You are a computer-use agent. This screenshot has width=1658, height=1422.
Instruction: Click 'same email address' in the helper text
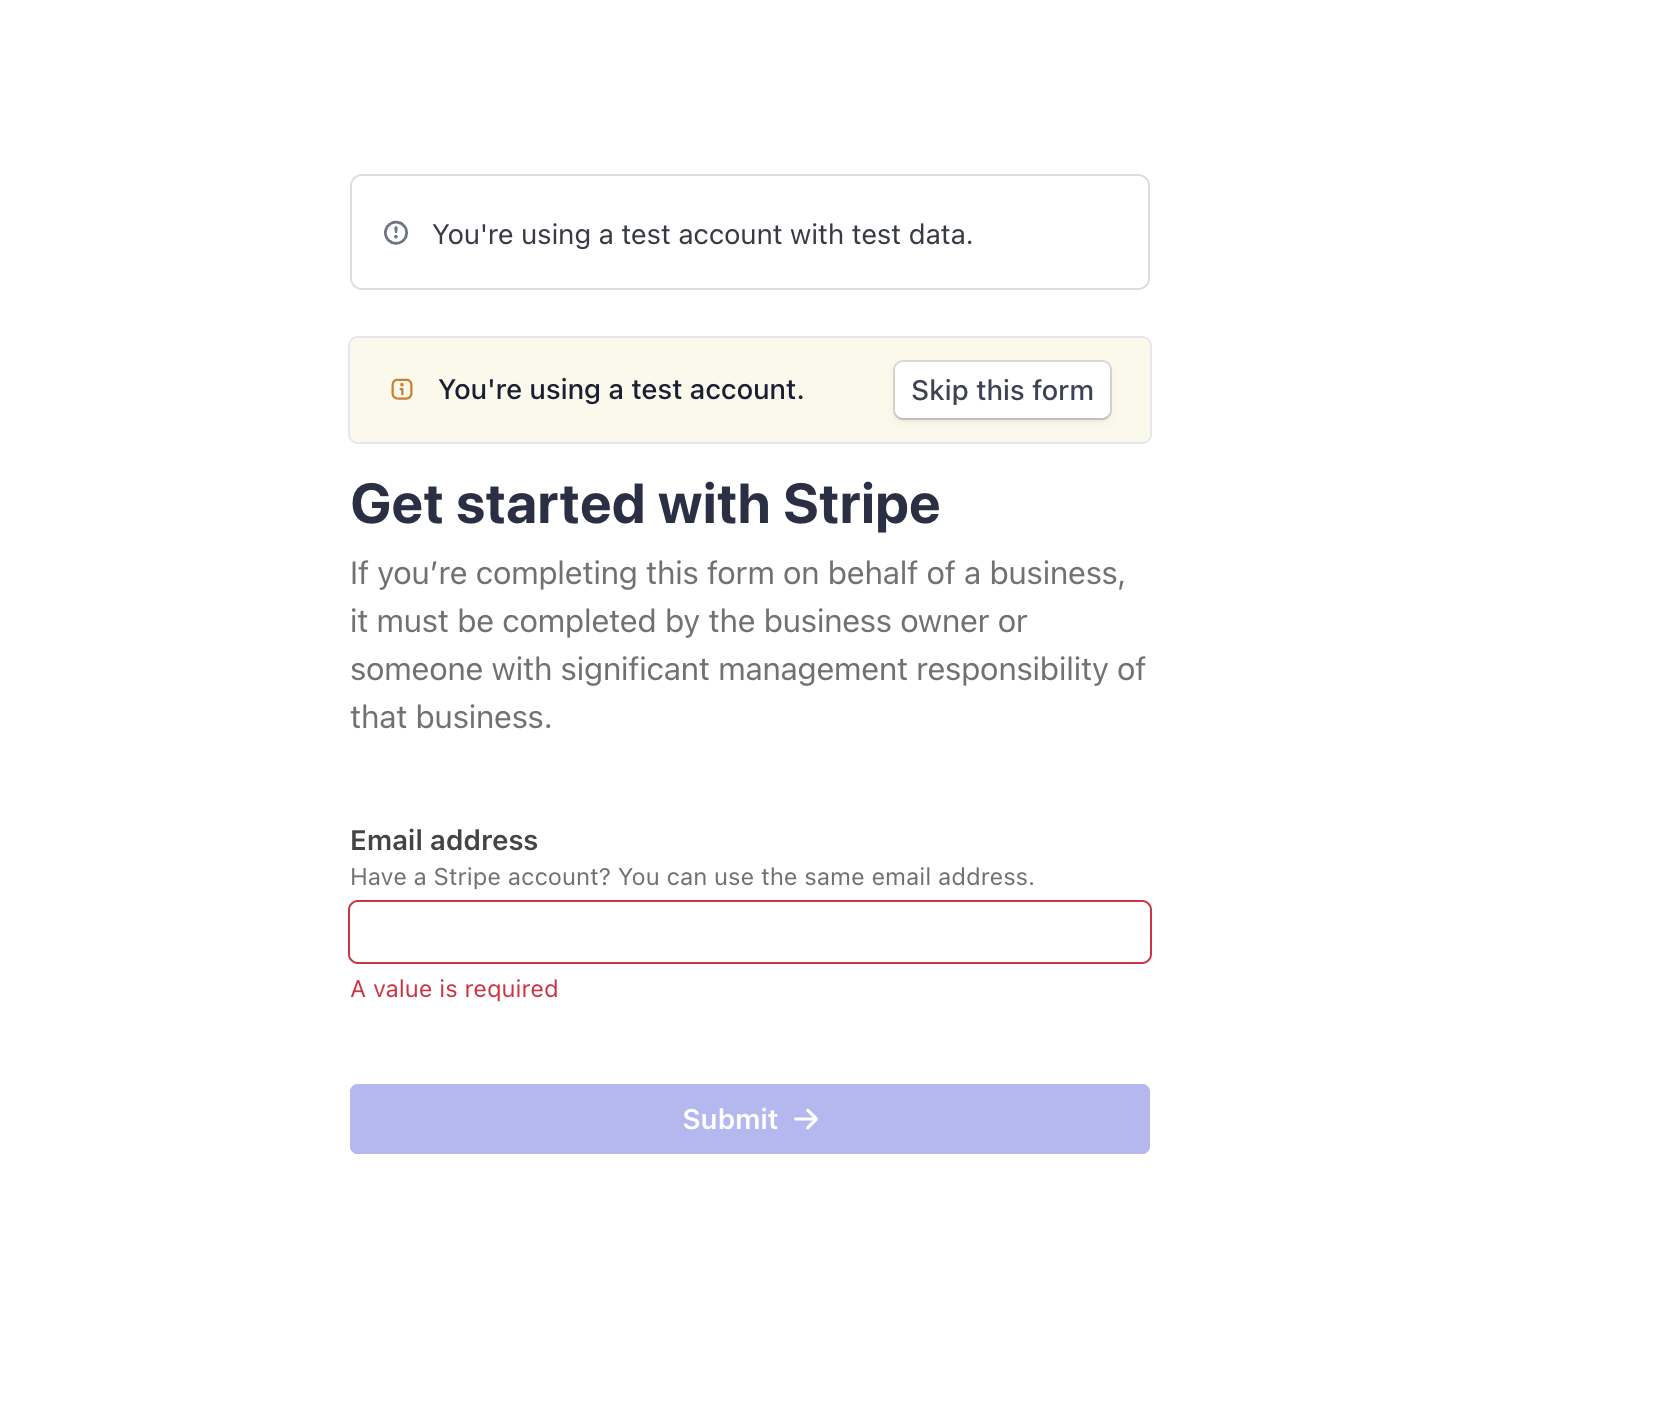point(924,877)
